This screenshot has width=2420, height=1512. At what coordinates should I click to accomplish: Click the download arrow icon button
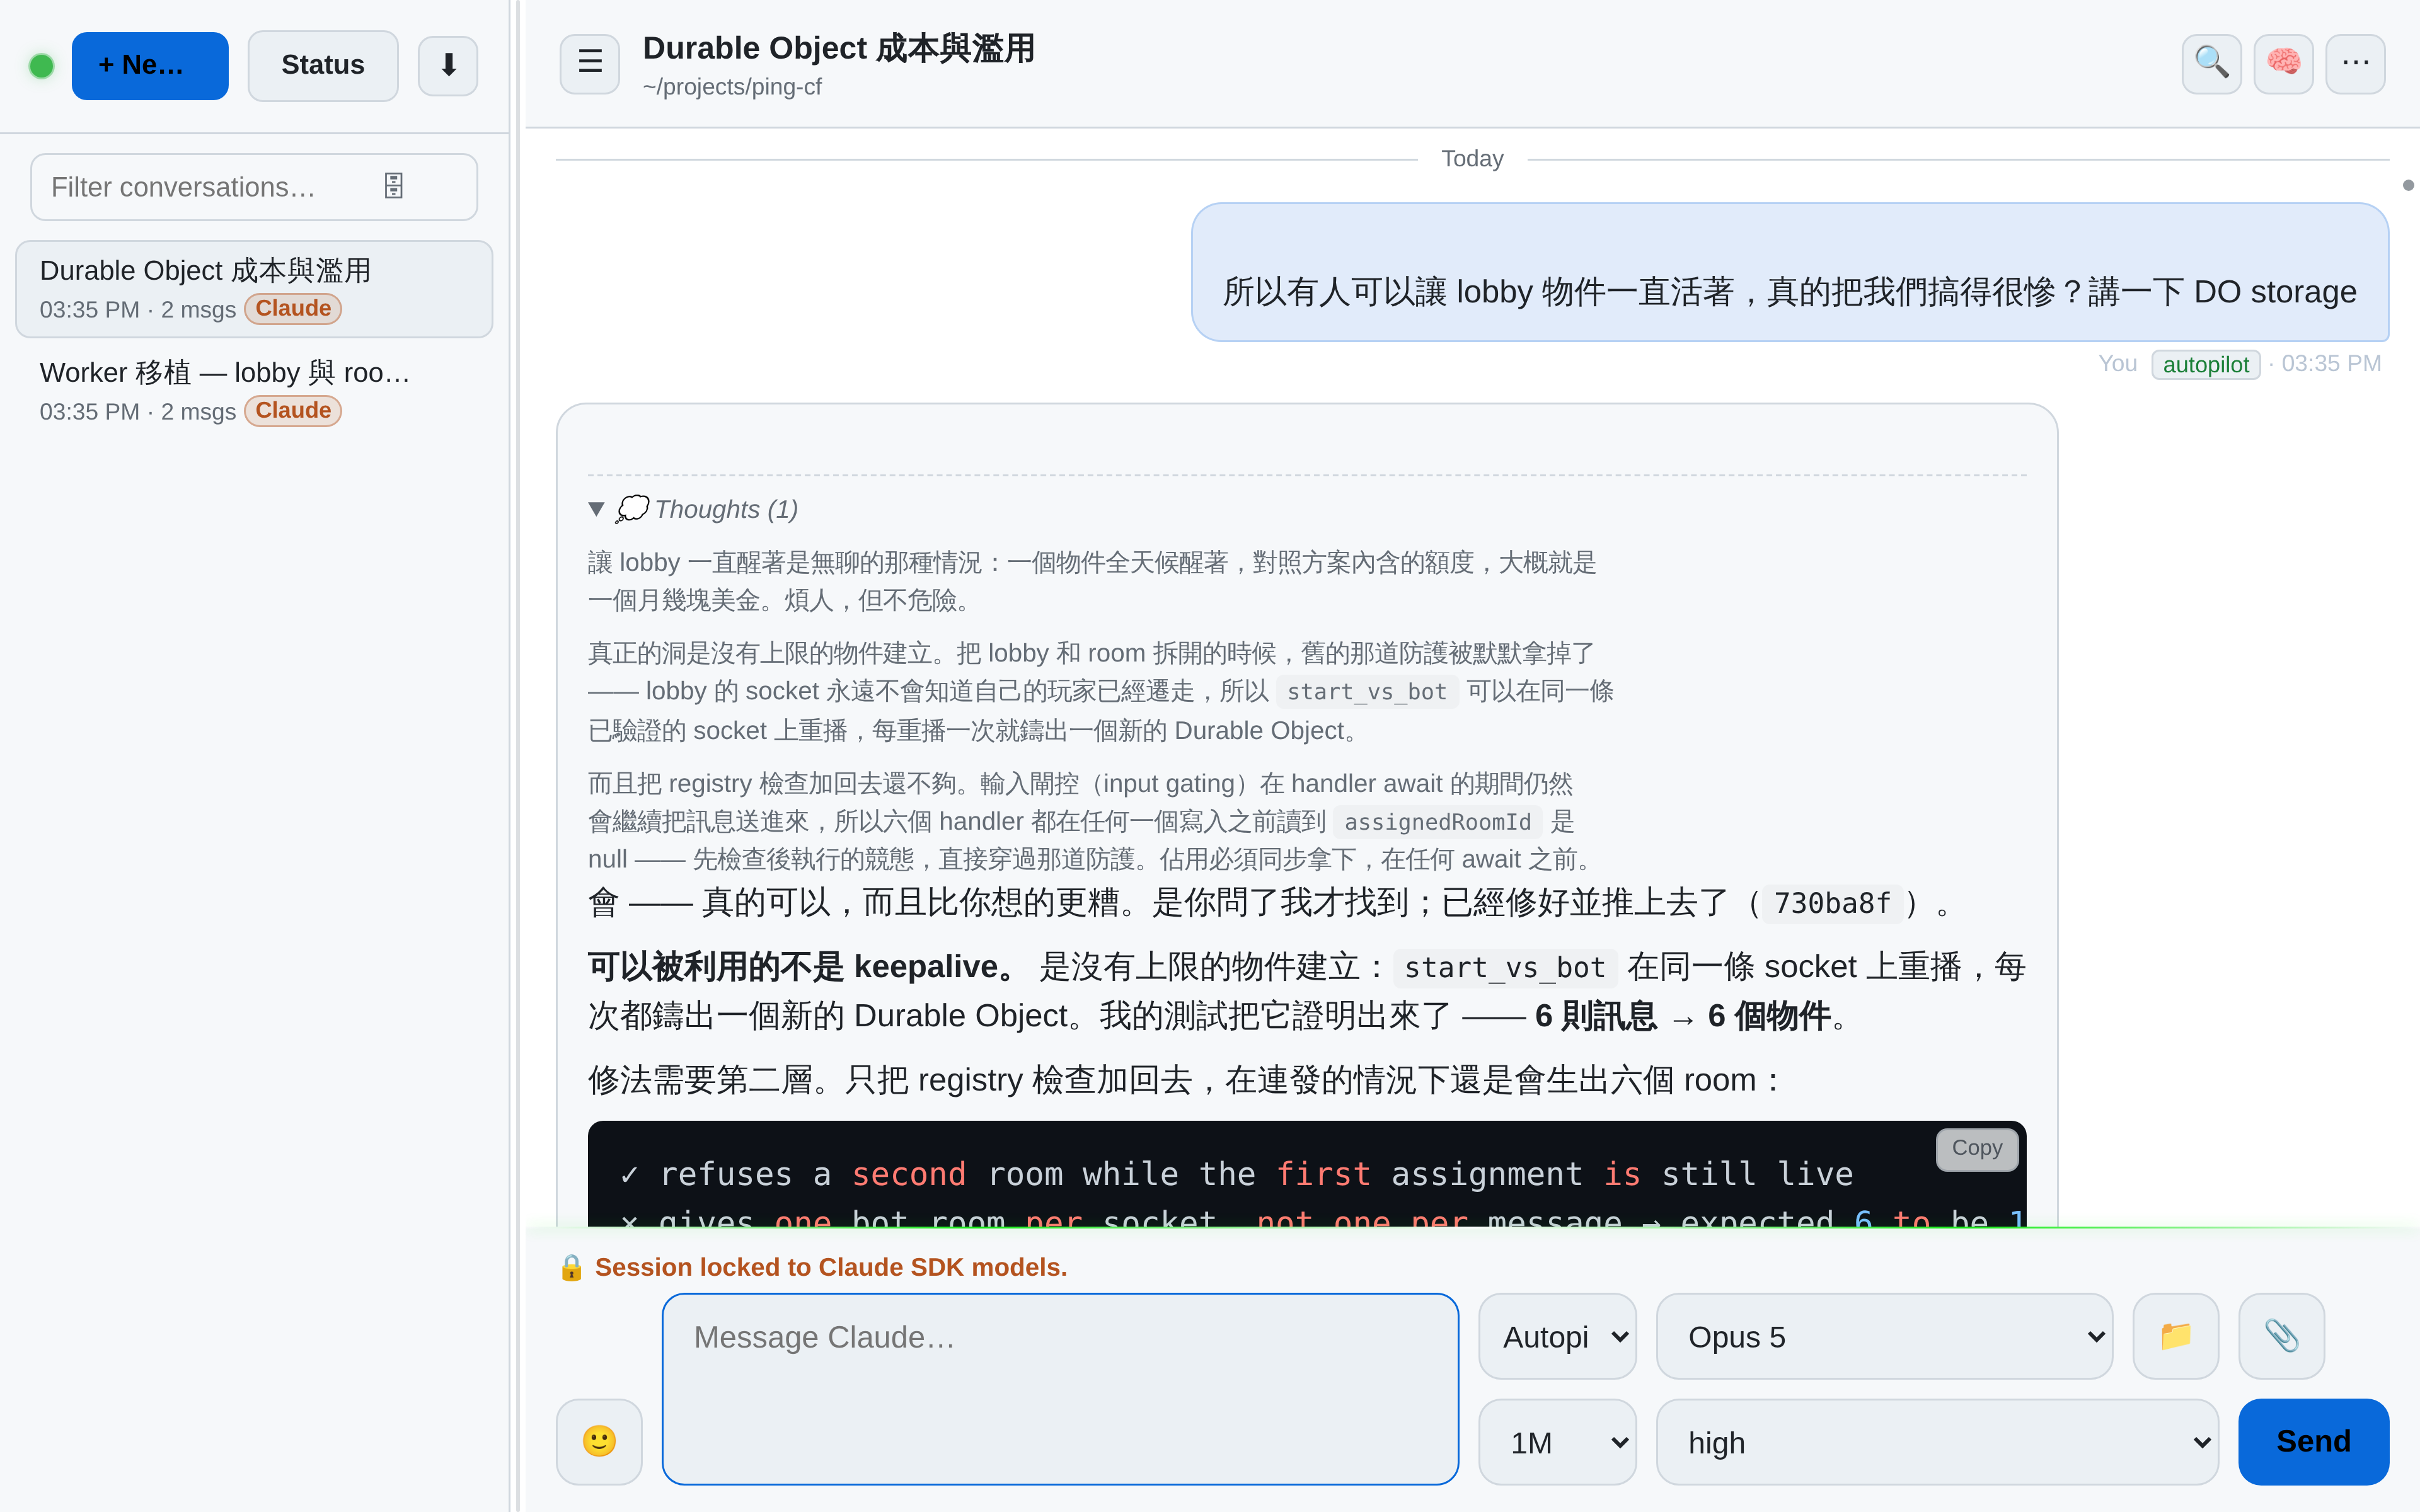[448, 66]
